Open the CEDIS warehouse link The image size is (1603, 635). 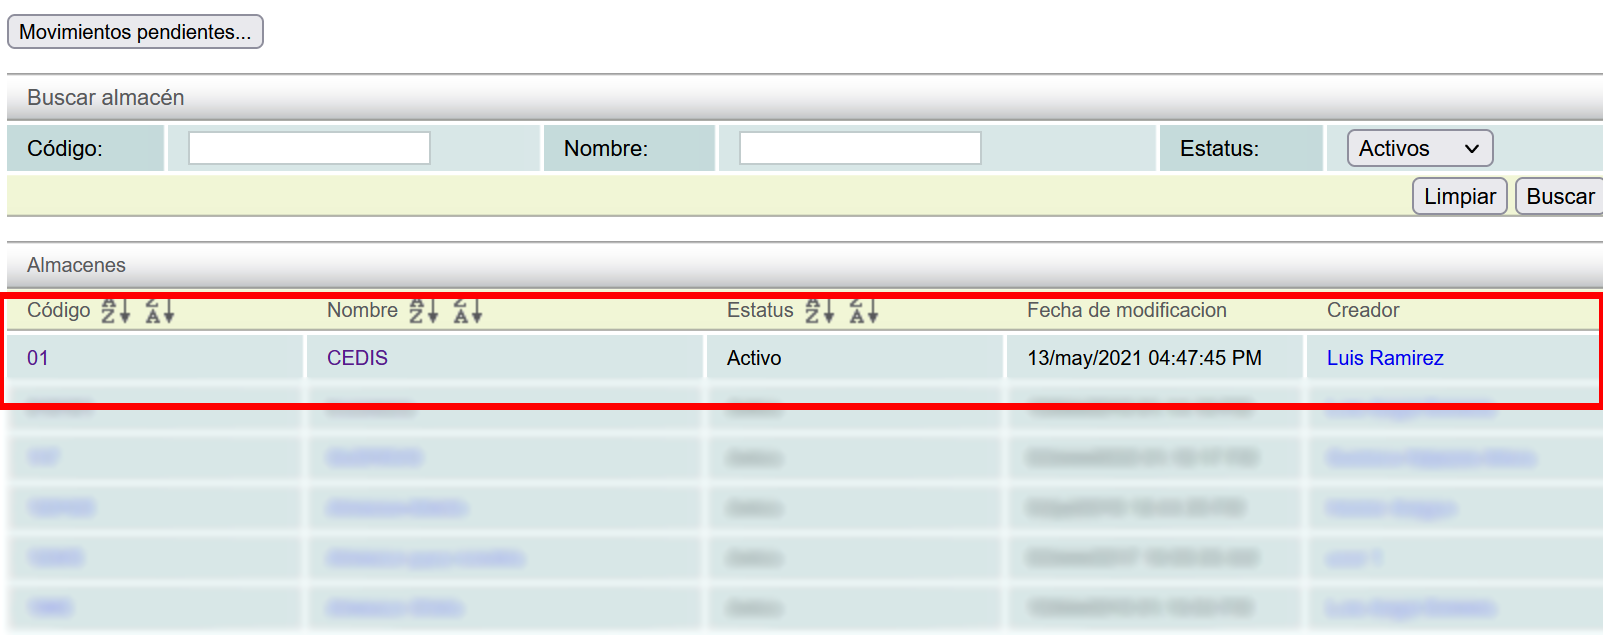[357, 358]
